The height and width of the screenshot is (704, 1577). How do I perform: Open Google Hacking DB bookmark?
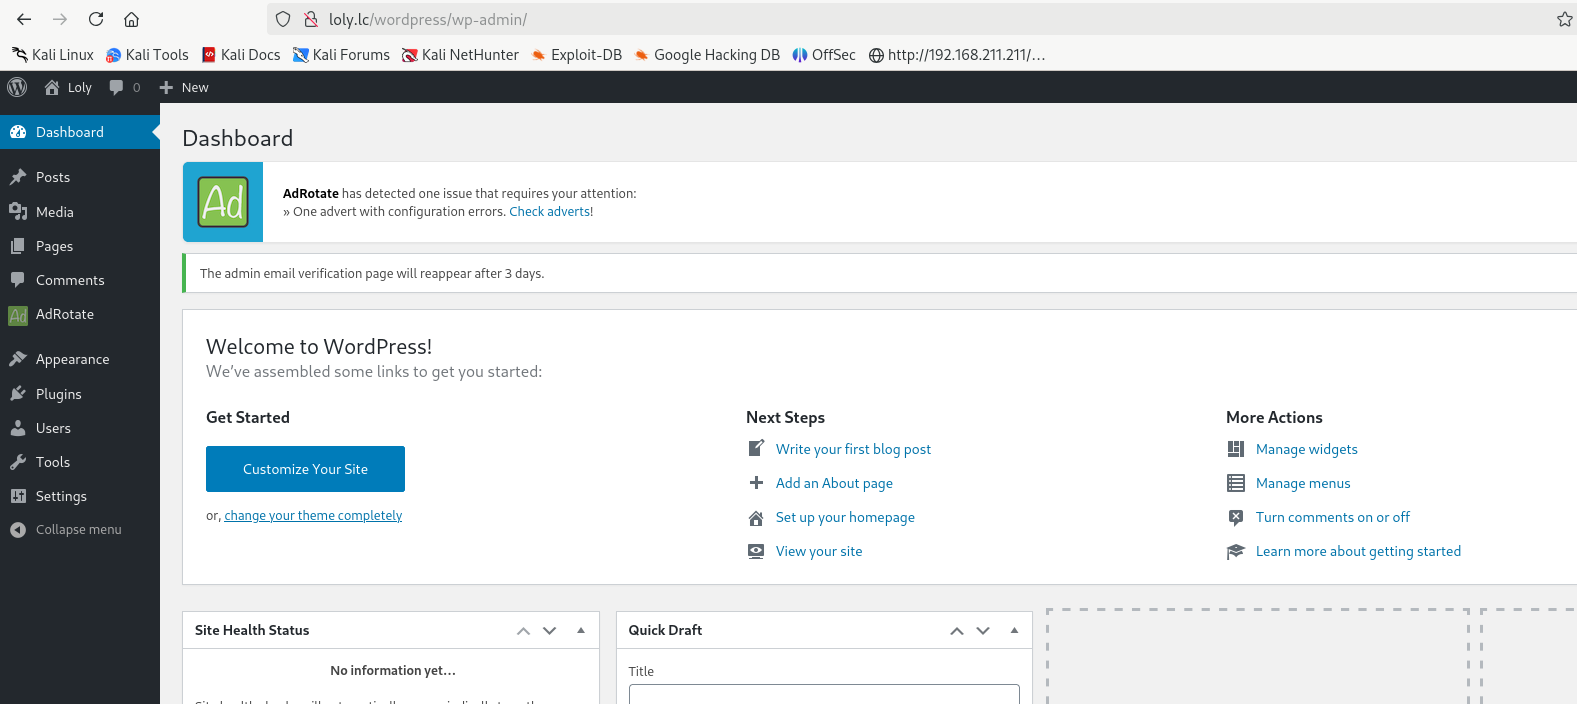[706, 55]
